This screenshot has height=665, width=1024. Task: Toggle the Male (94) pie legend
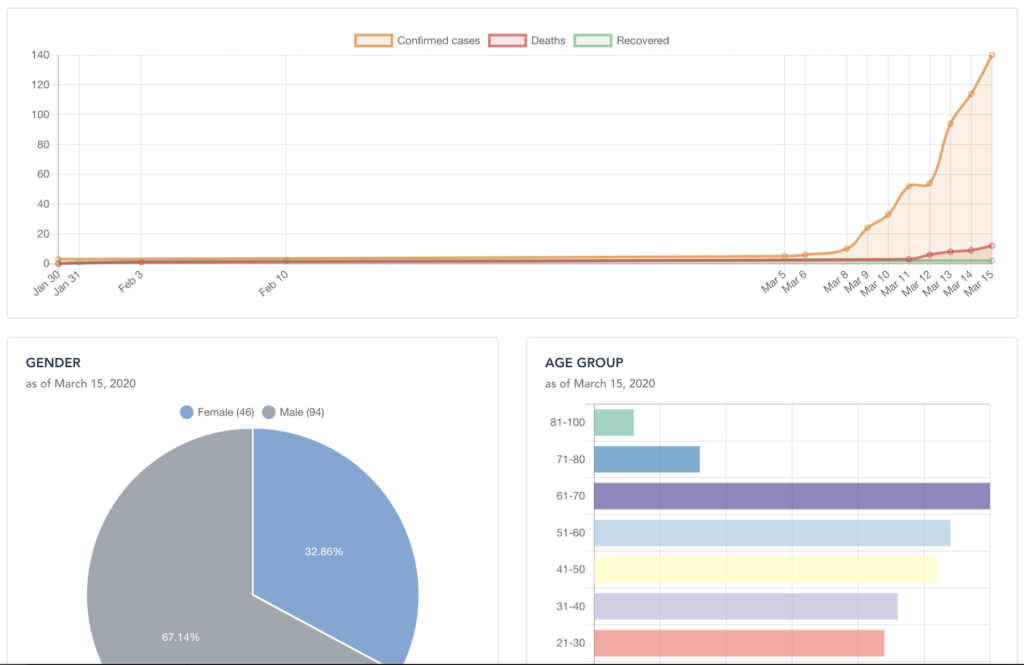(293, 412)
